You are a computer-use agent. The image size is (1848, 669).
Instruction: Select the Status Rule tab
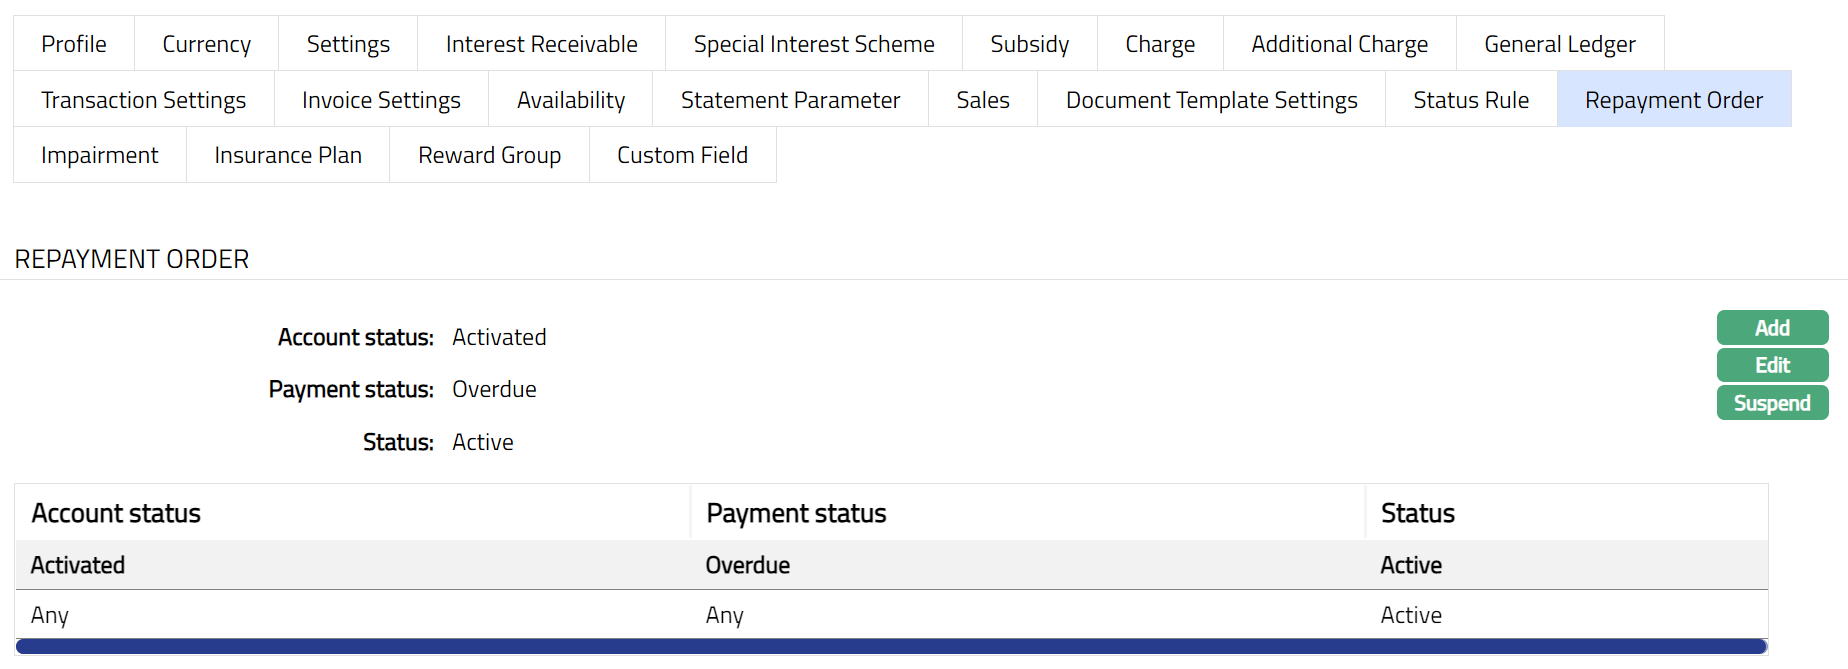[x=1470, y=100]
